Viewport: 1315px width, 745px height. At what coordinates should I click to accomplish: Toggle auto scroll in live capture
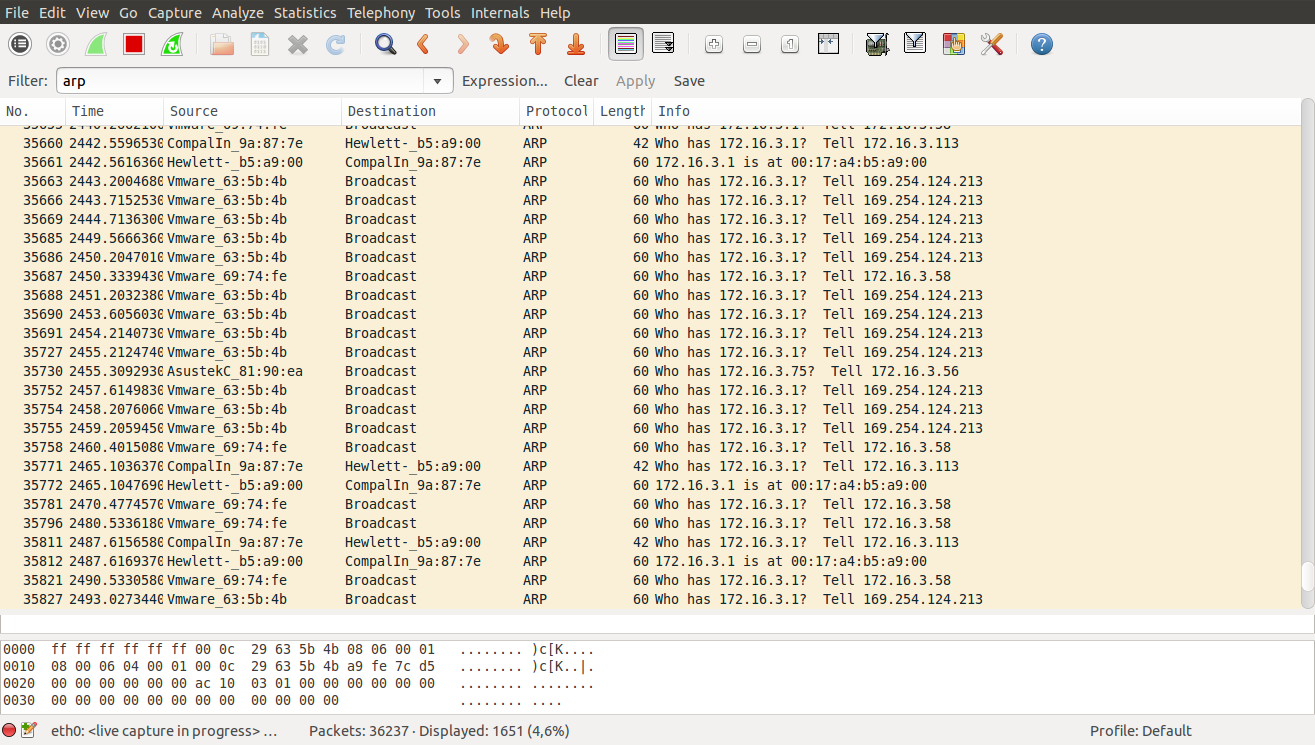663,44
